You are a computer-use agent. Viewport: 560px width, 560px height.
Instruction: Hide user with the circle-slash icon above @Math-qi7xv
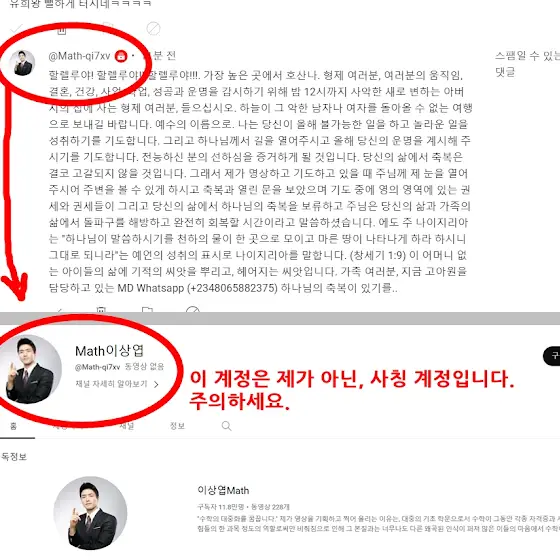pyautogui.click(x=153, y=29)
